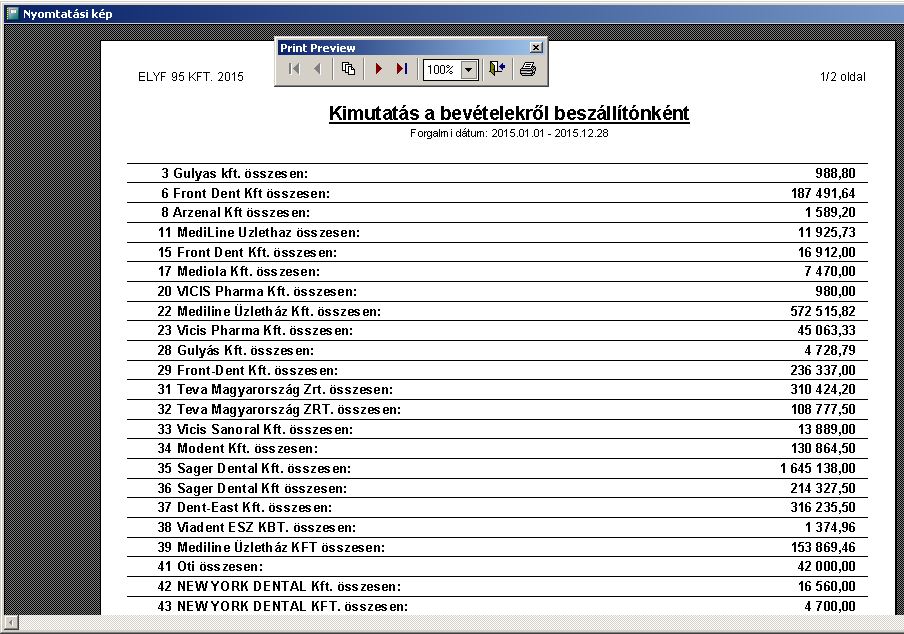Select the 32 Teva Magyarország ZRT. row
This screenshot has width=904, height=634.
click(x=497, y=409)
